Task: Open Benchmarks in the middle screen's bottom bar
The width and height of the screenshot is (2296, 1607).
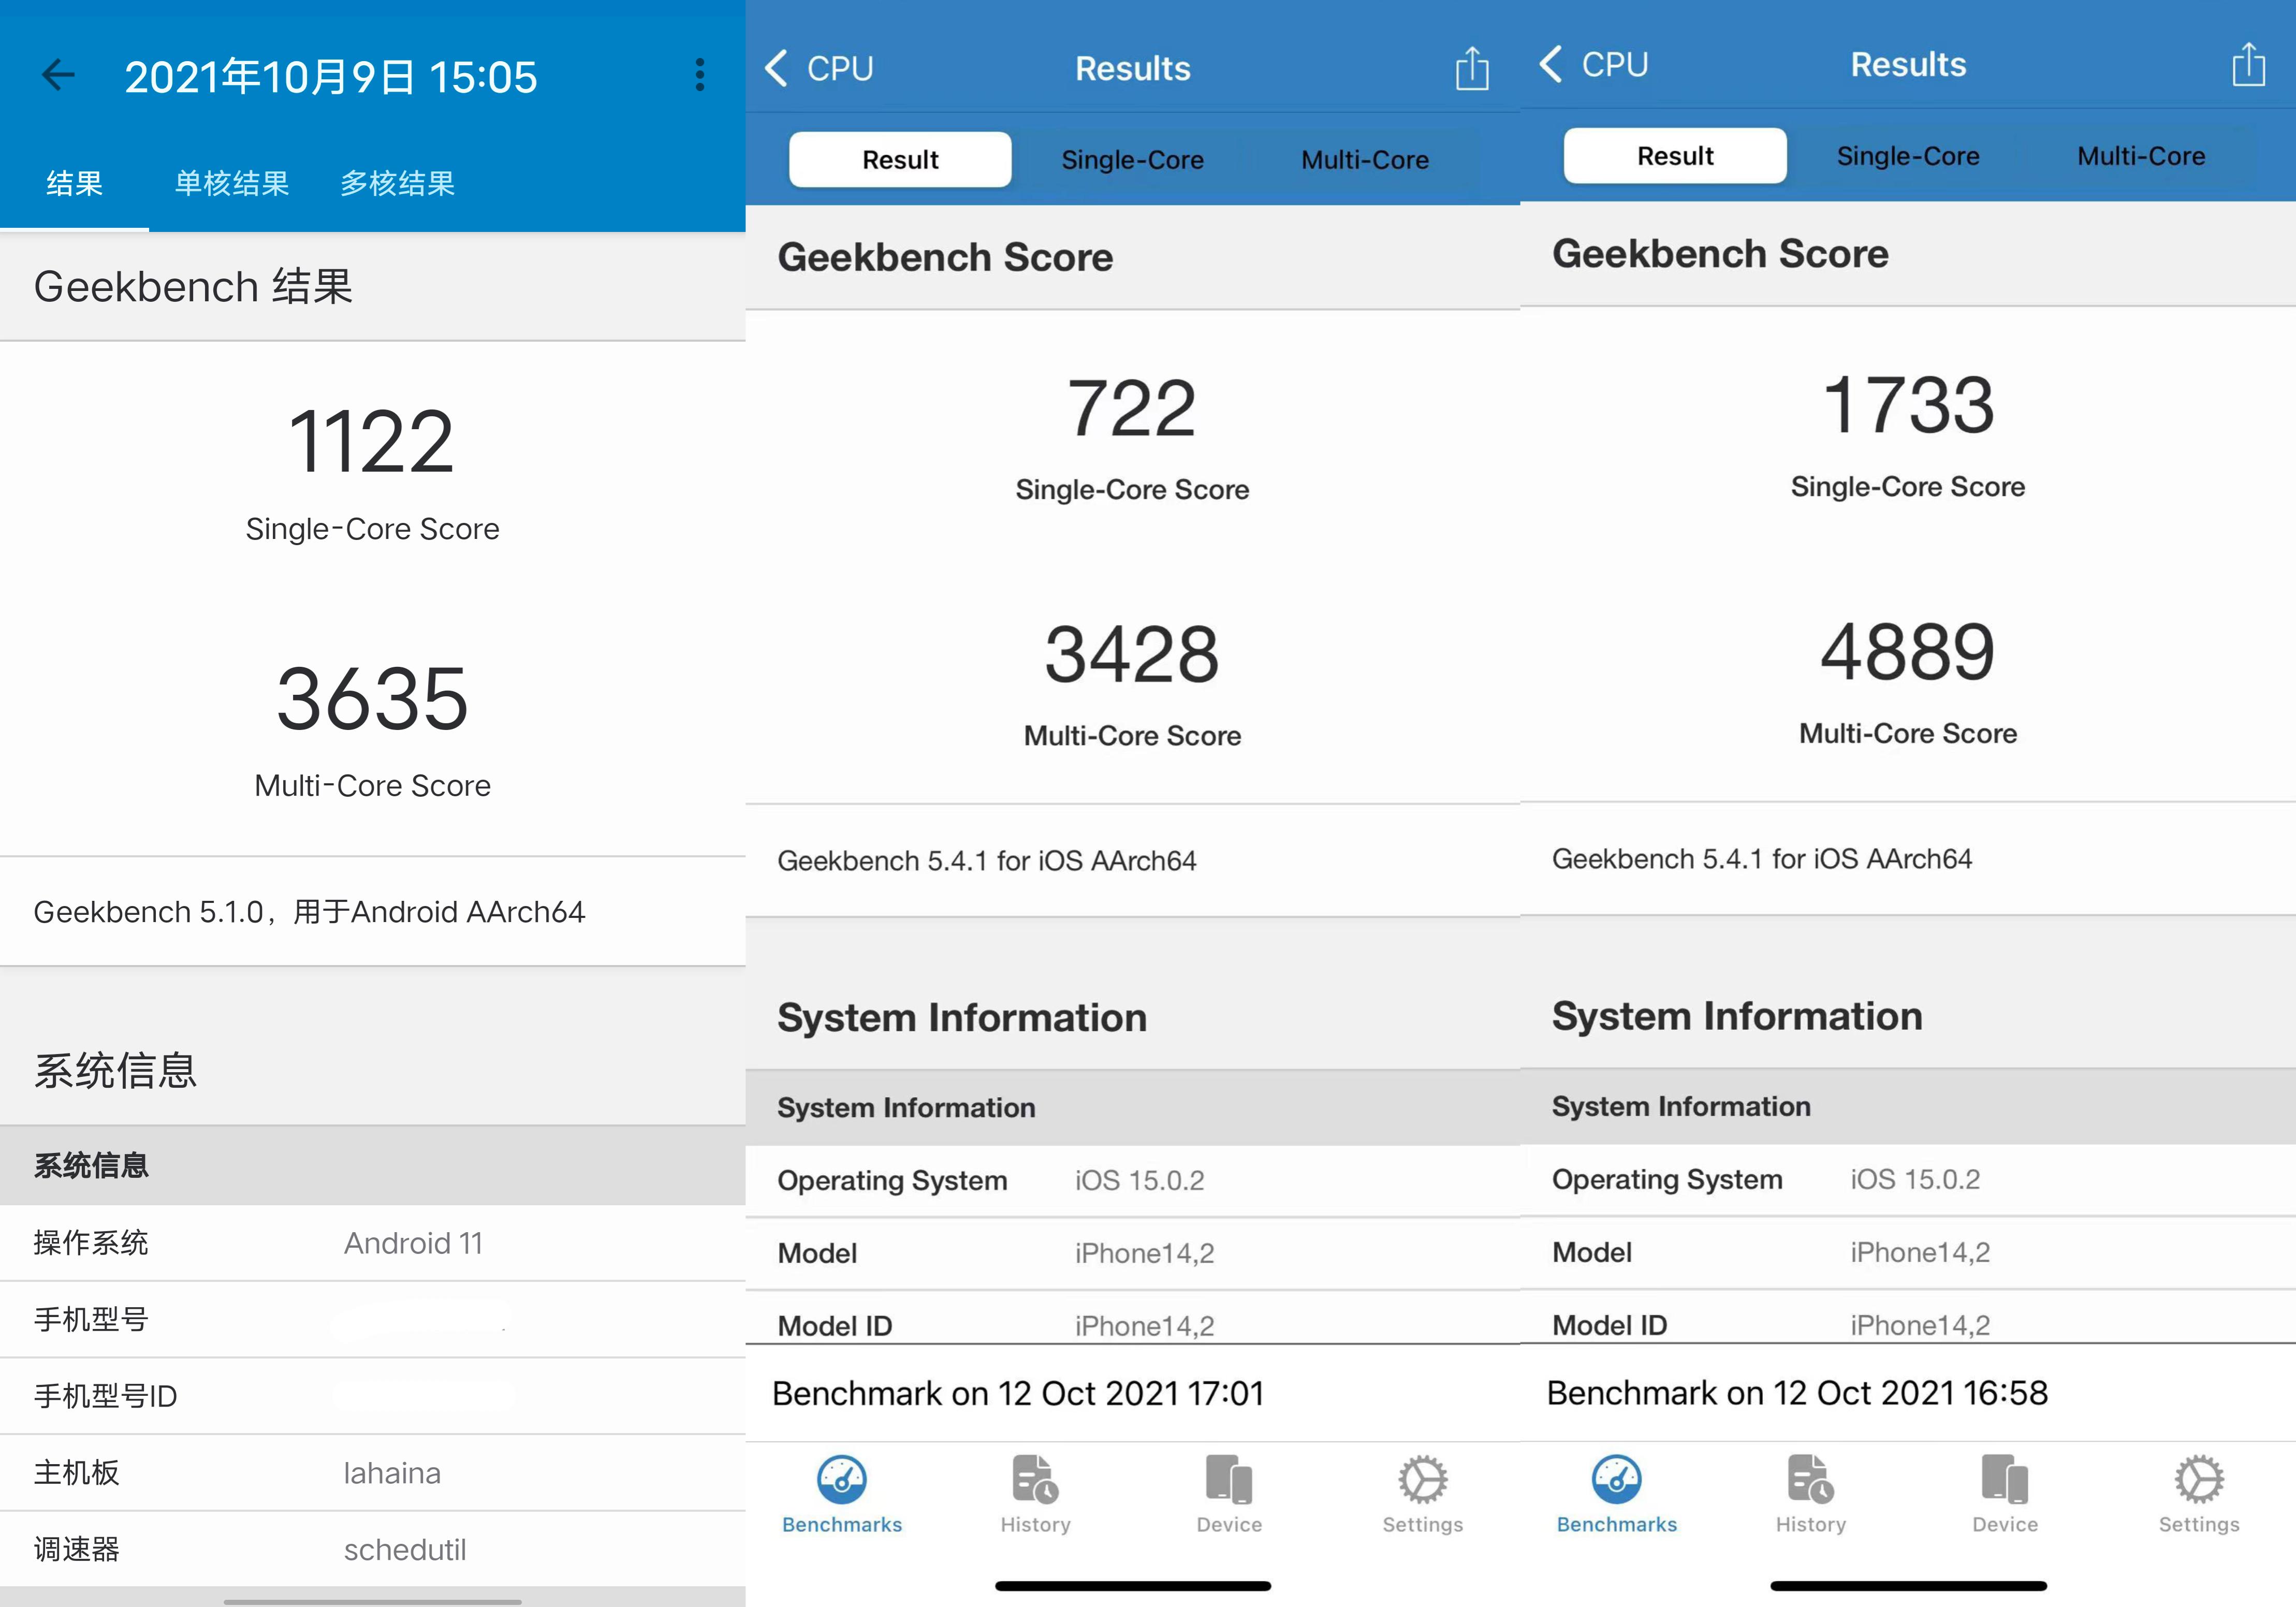Action: click(x=842, y=1495)
